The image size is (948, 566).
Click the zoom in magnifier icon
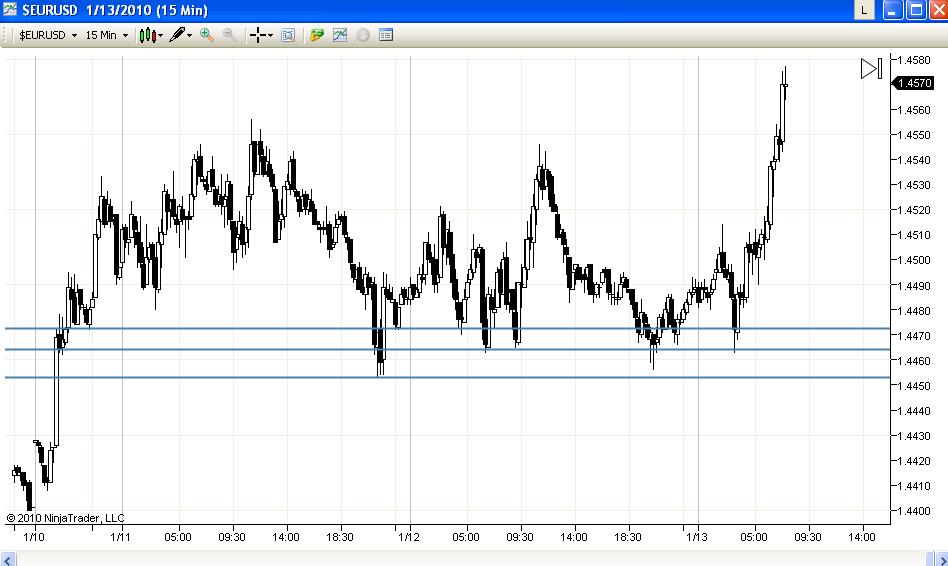(x=207, y=35)
